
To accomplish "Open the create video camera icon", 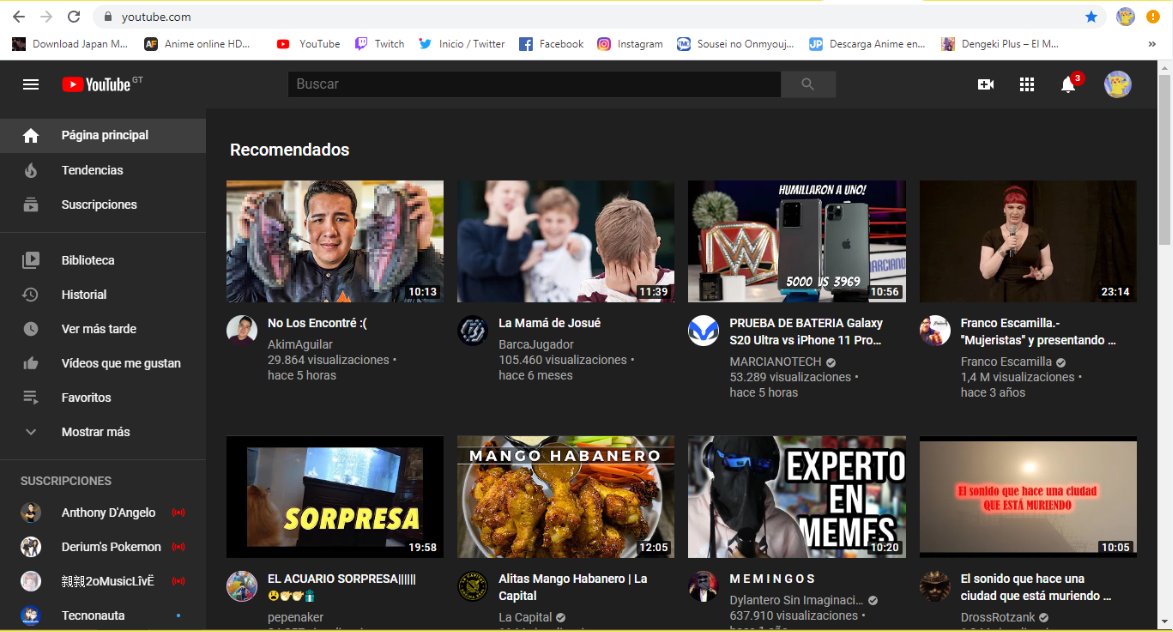I will coord(985,85).
